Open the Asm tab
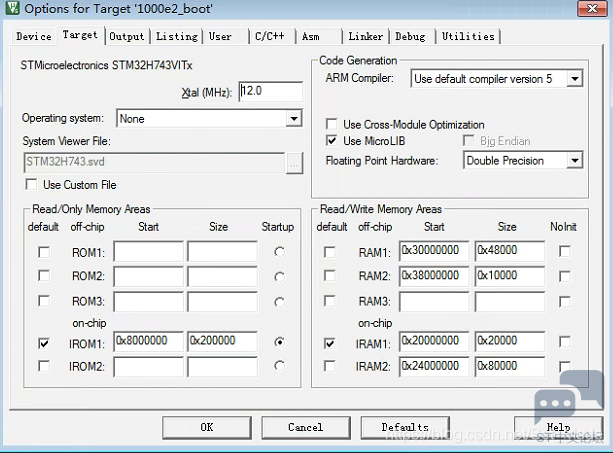 [x=311, y=37]
